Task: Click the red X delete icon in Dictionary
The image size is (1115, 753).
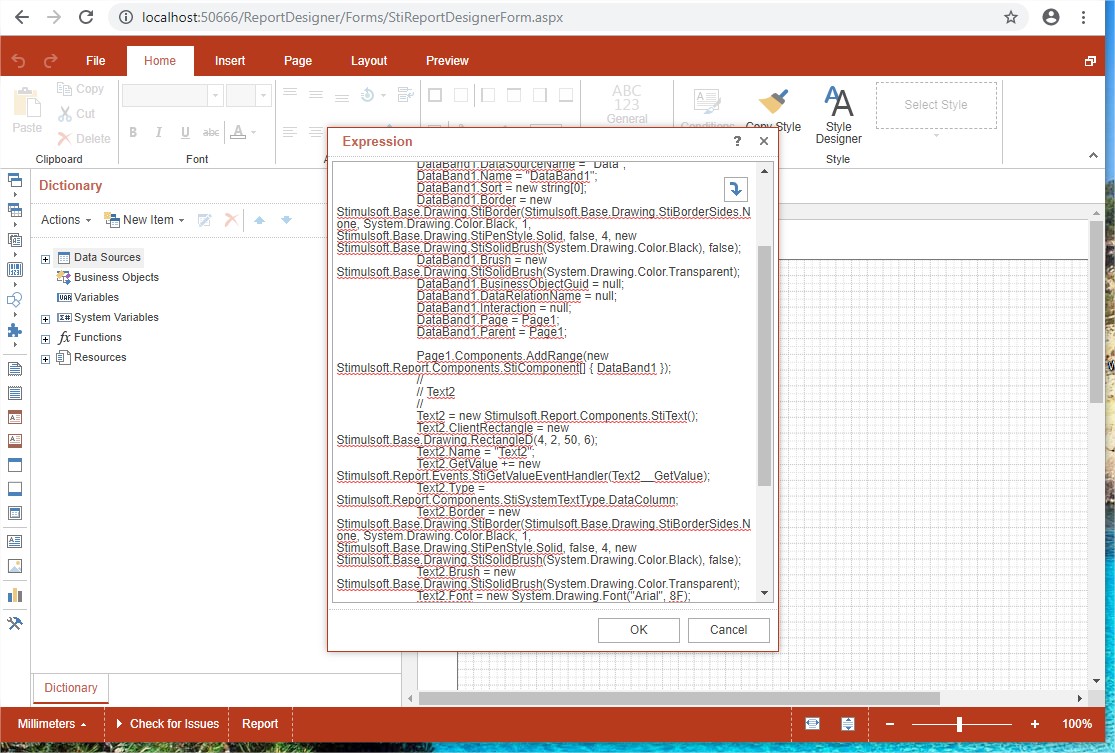Action: [231, 220]
